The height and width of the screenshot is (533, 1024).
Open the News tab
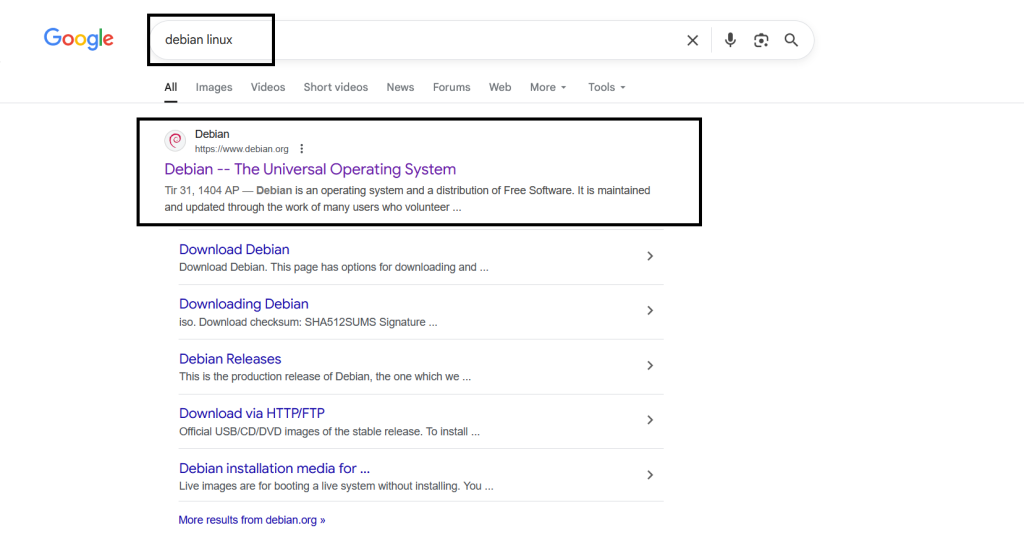(400, 87)
